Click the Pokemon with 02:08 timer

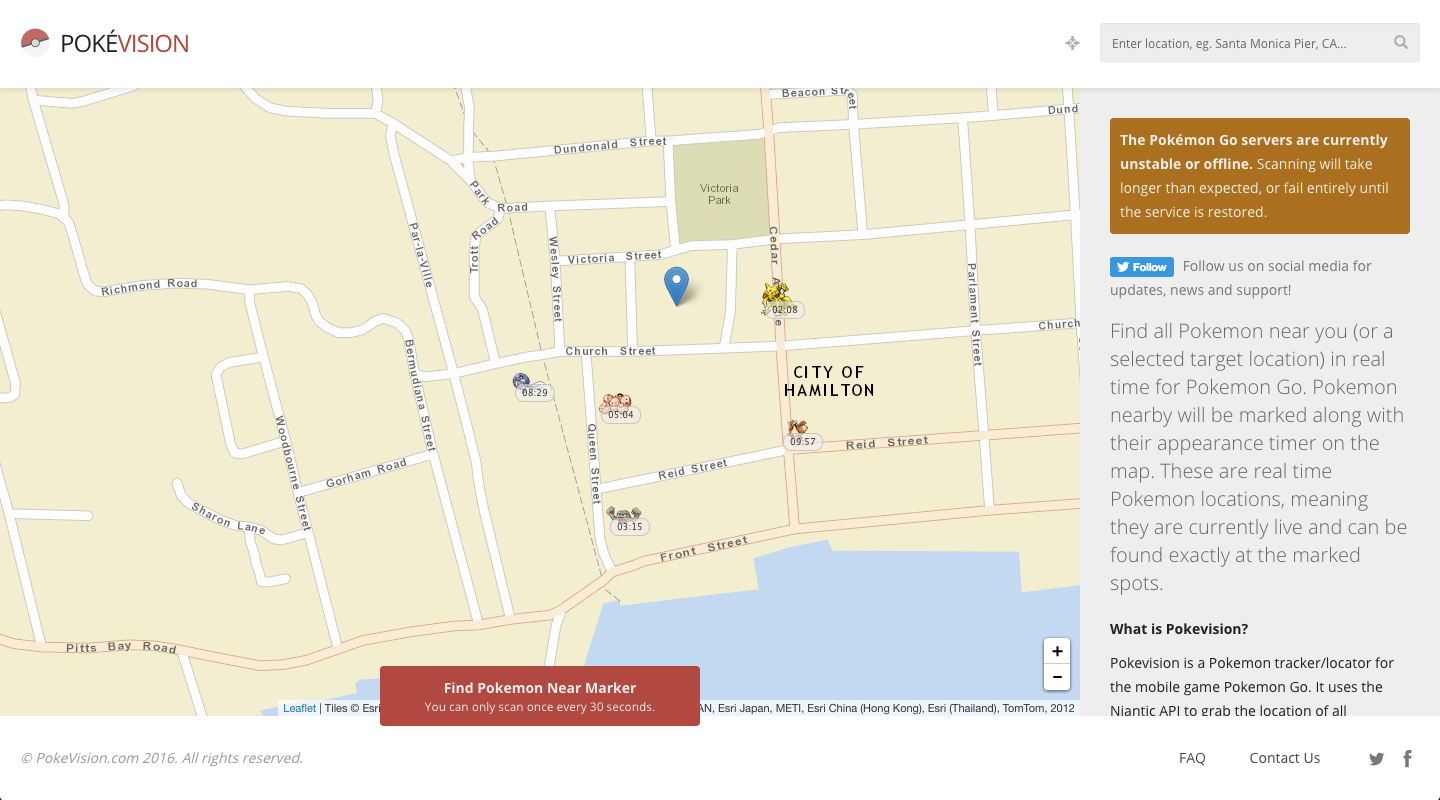pos(776,297)
